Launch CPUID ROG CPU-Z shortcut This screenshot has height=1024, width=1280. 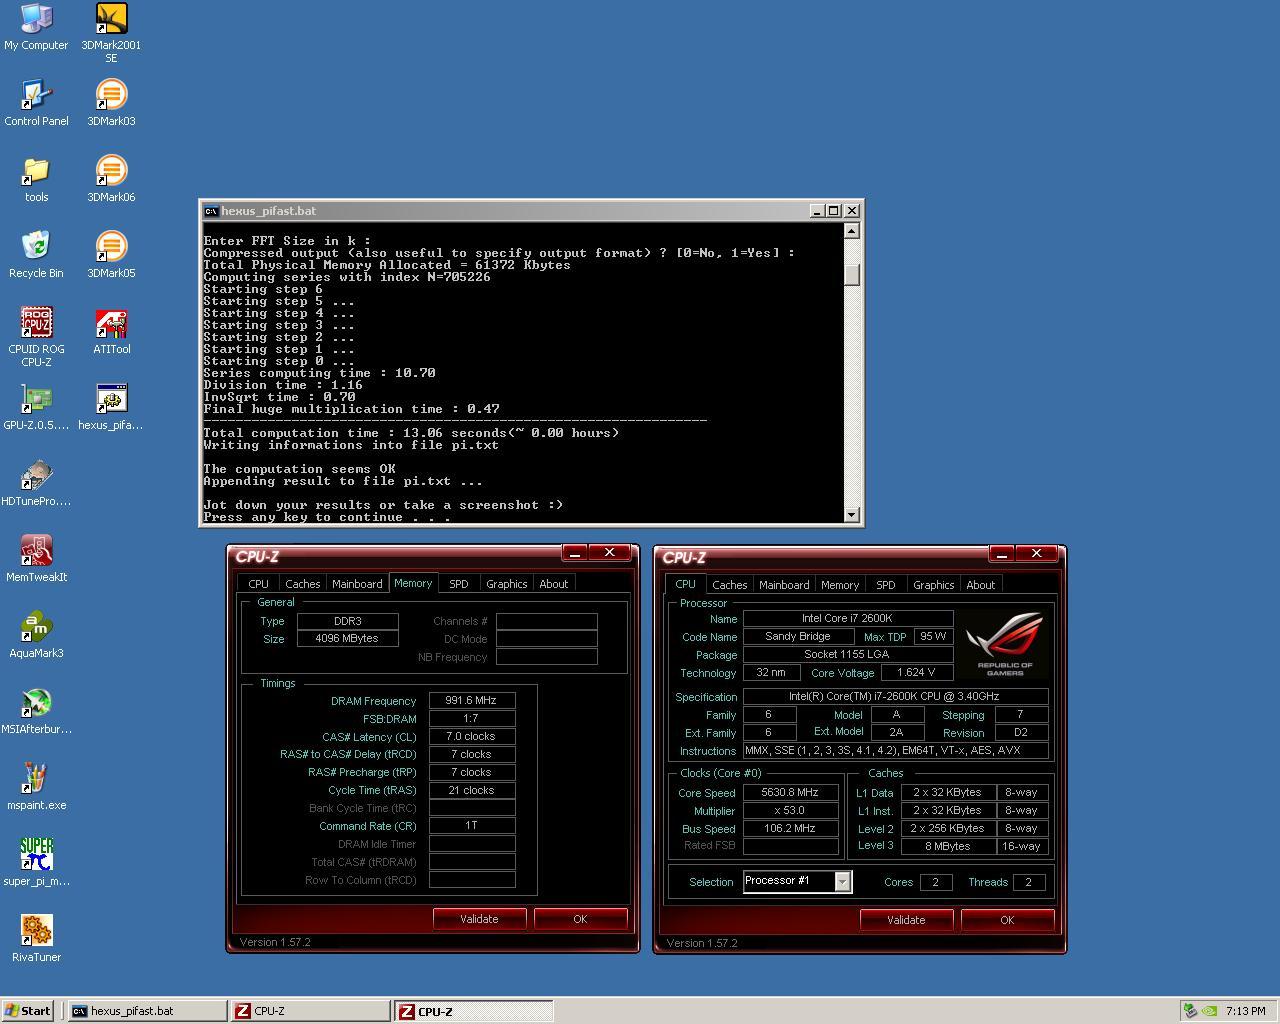tap(36, 337)
